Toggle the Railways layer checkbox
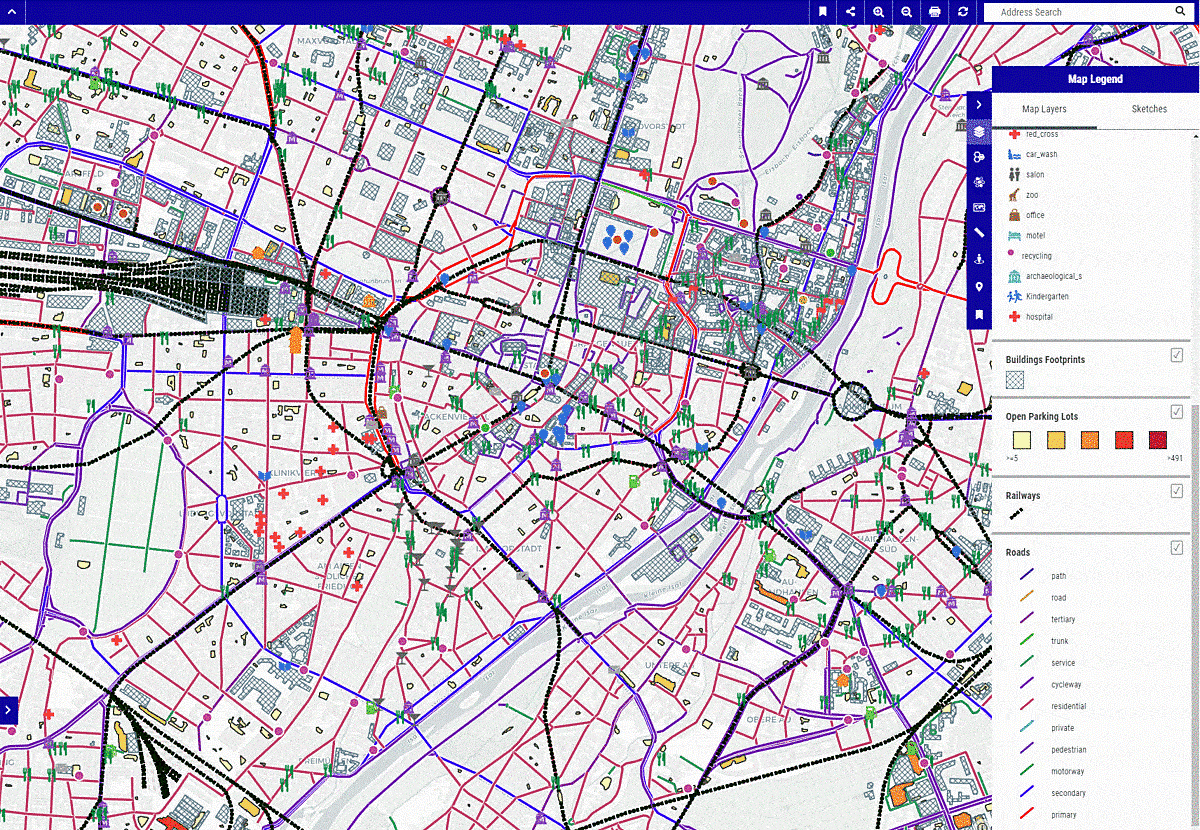This screenshot has width=1200, height=830. click(x=1177, y=490)
